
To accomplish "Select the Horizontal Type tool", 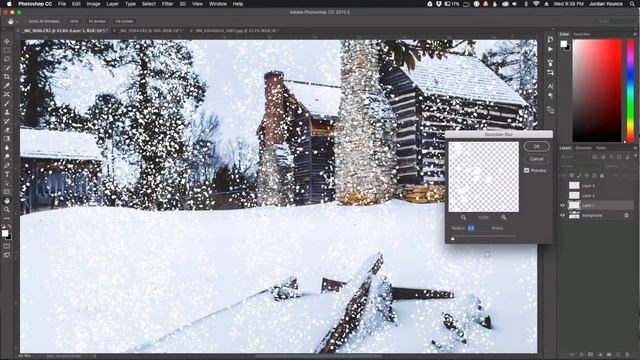I will coord(7,174).
